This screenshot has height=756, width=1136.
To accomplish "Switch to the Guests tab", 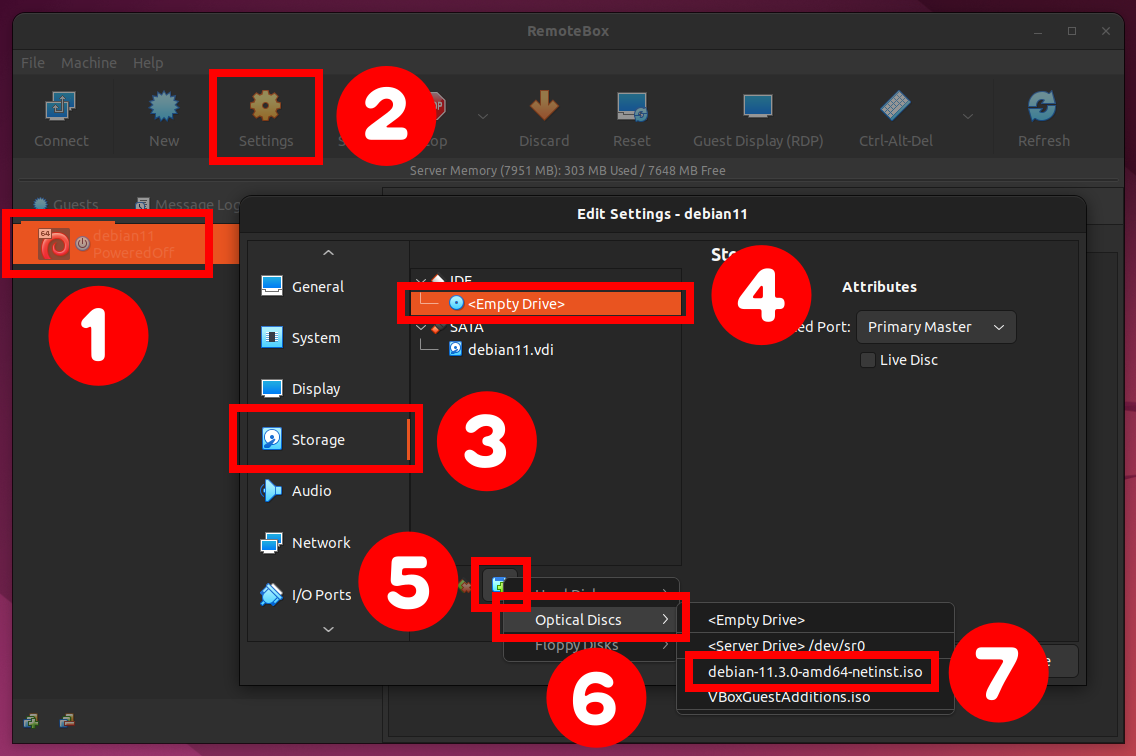I will [66, 204].
